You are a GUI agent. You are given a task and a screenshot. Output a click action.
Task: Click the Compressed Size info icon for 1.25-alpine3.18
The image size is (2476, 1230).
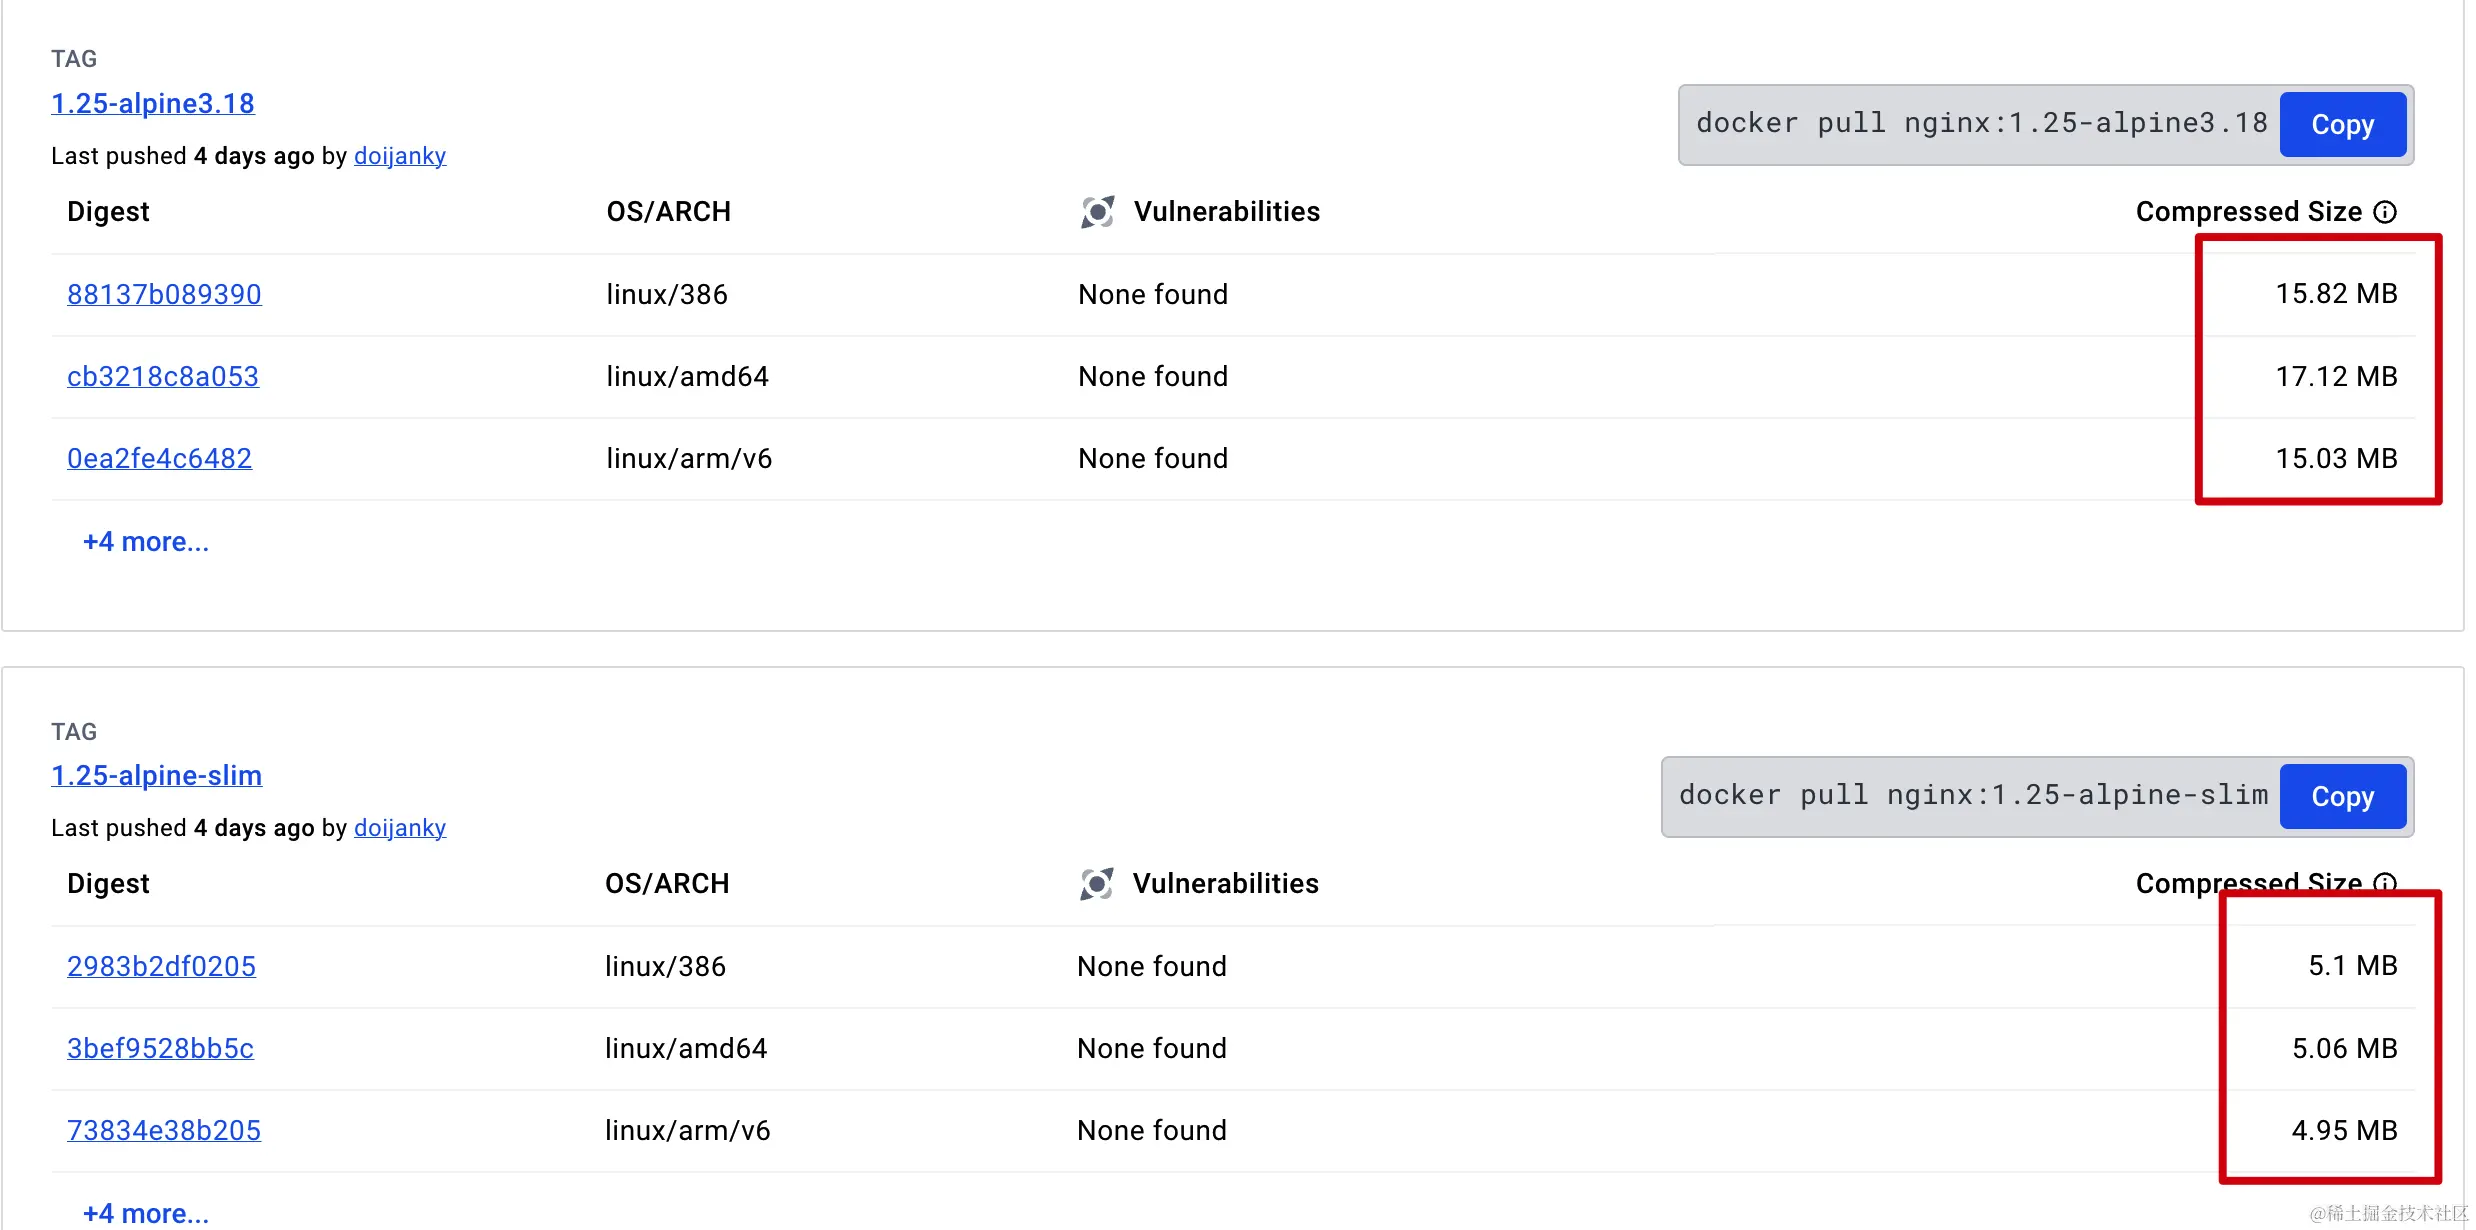[x=2385, y=212]
